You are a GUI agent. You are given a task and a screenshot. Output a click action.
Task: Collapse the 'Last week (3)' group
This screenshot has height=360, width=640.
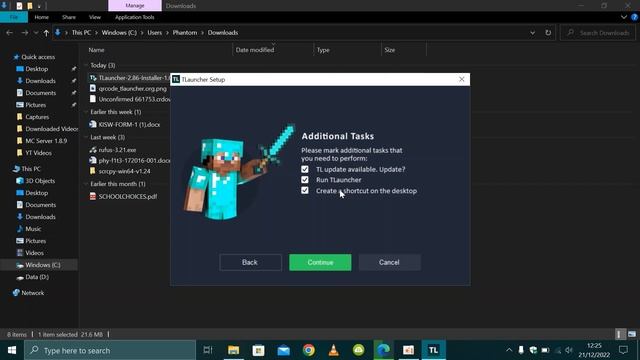click(86, 137)
